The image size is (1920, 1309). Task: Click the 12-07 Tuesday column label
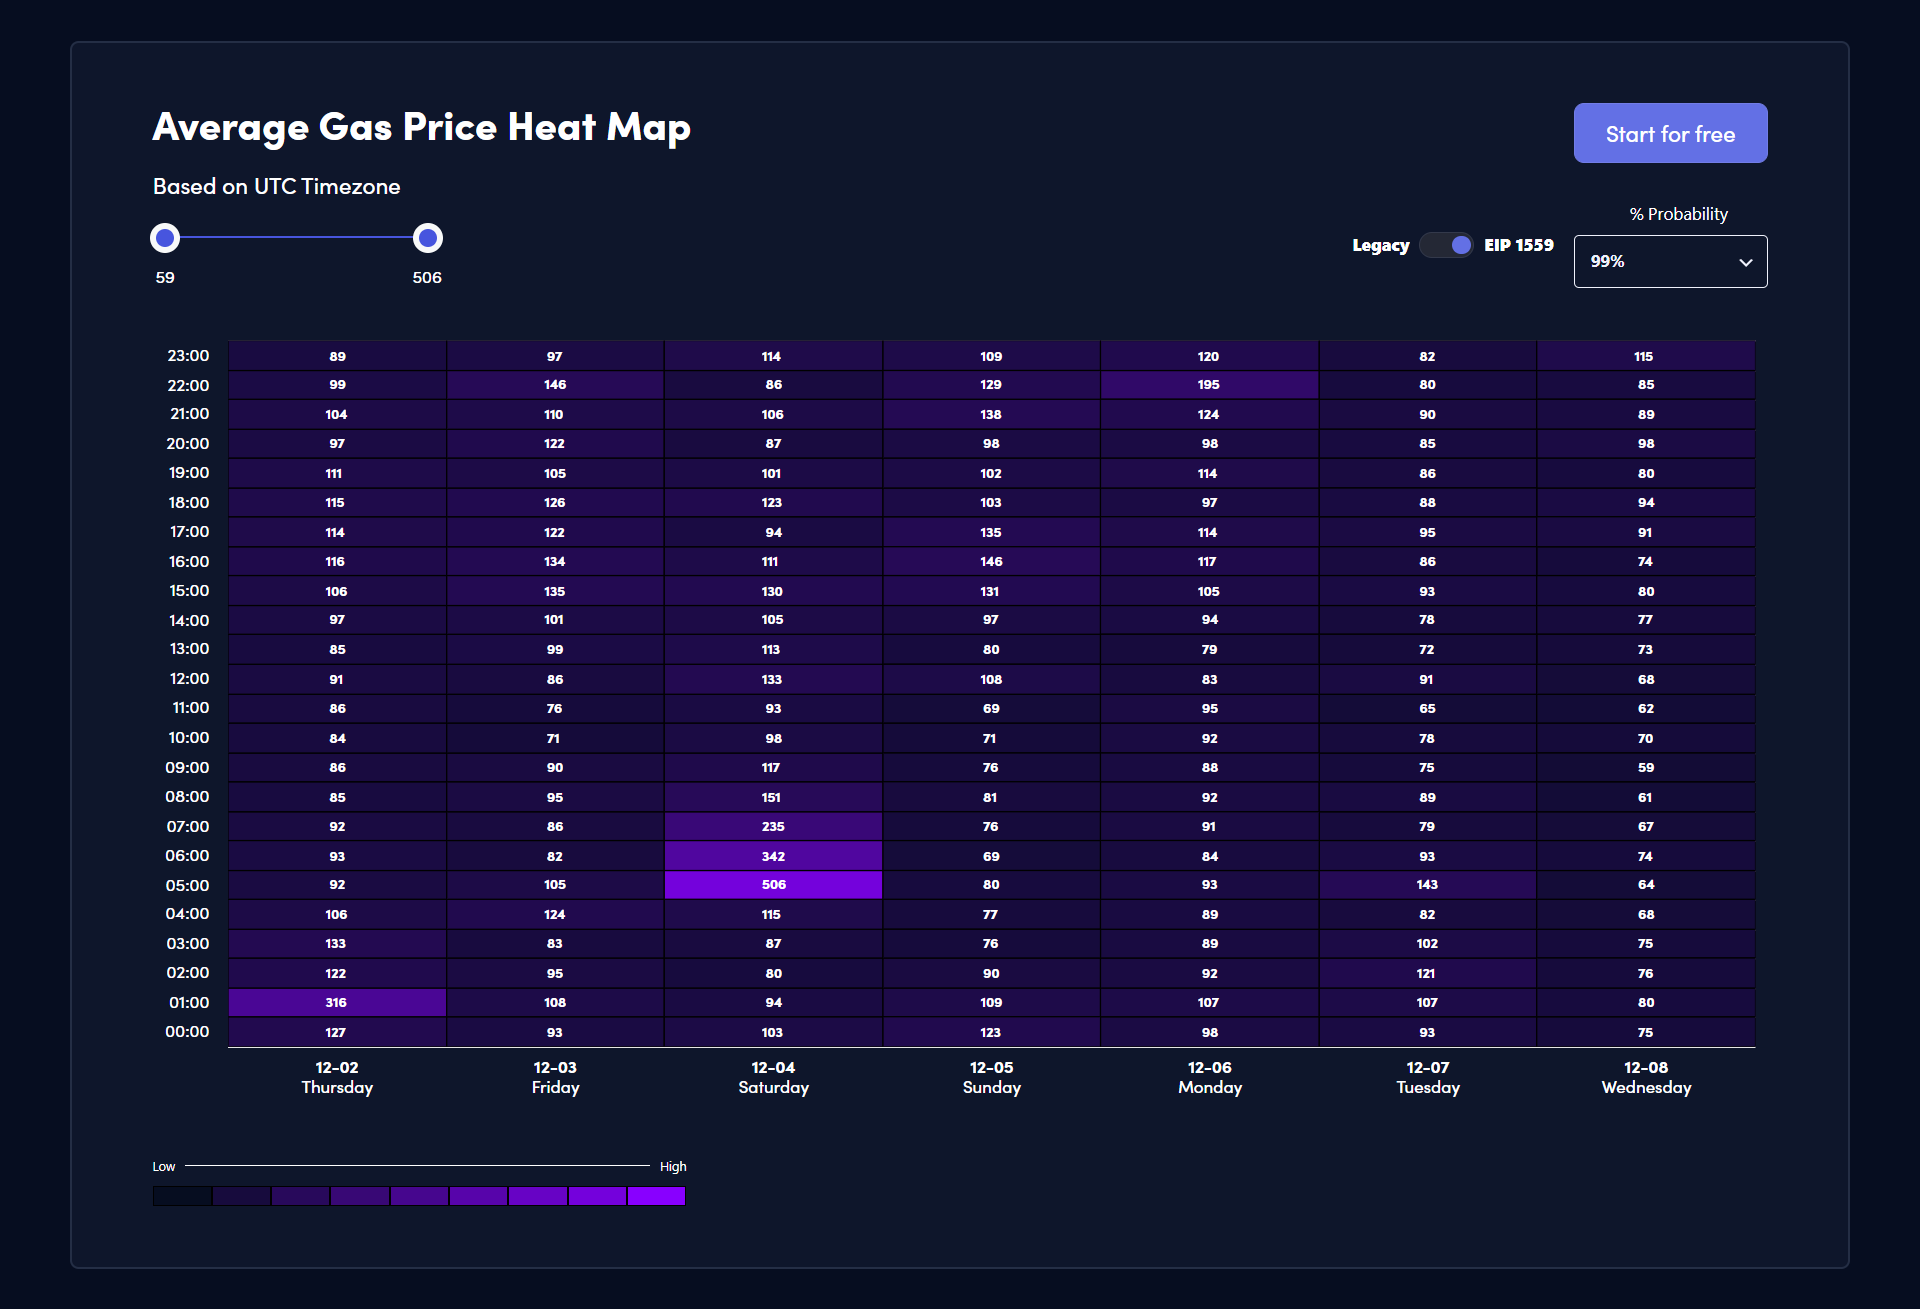(x=1427, y=1077)
